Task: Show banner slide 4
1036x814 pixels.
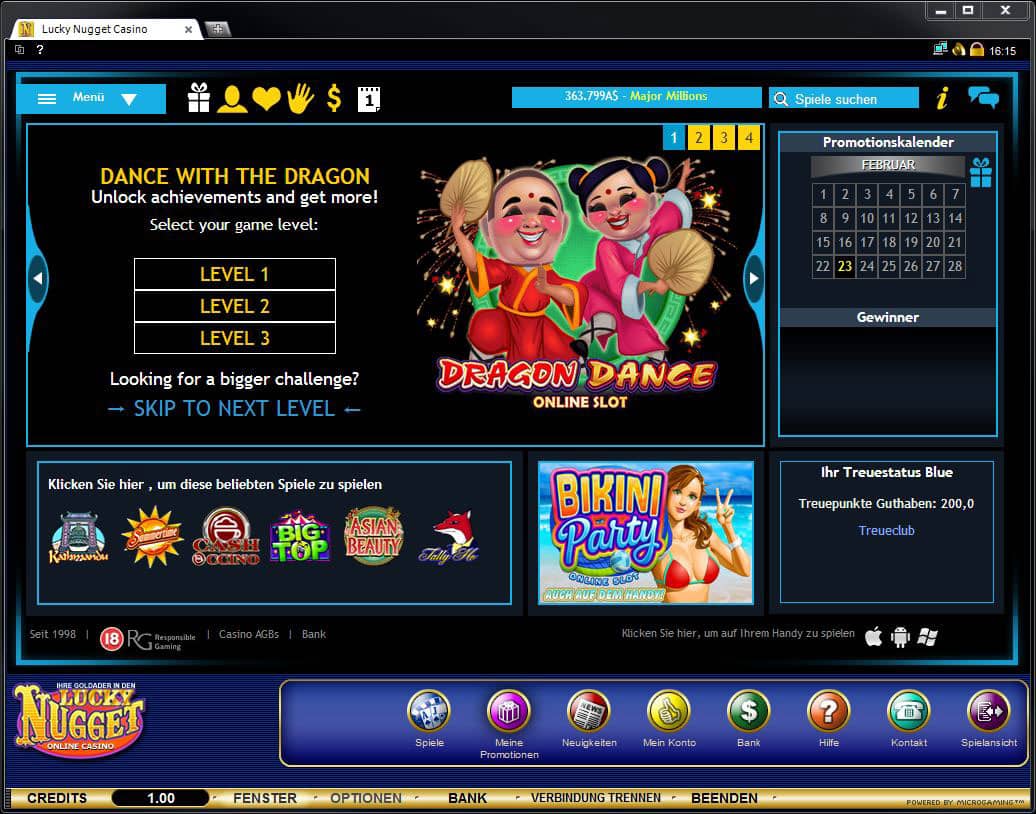Action: [x=749, y=138]
